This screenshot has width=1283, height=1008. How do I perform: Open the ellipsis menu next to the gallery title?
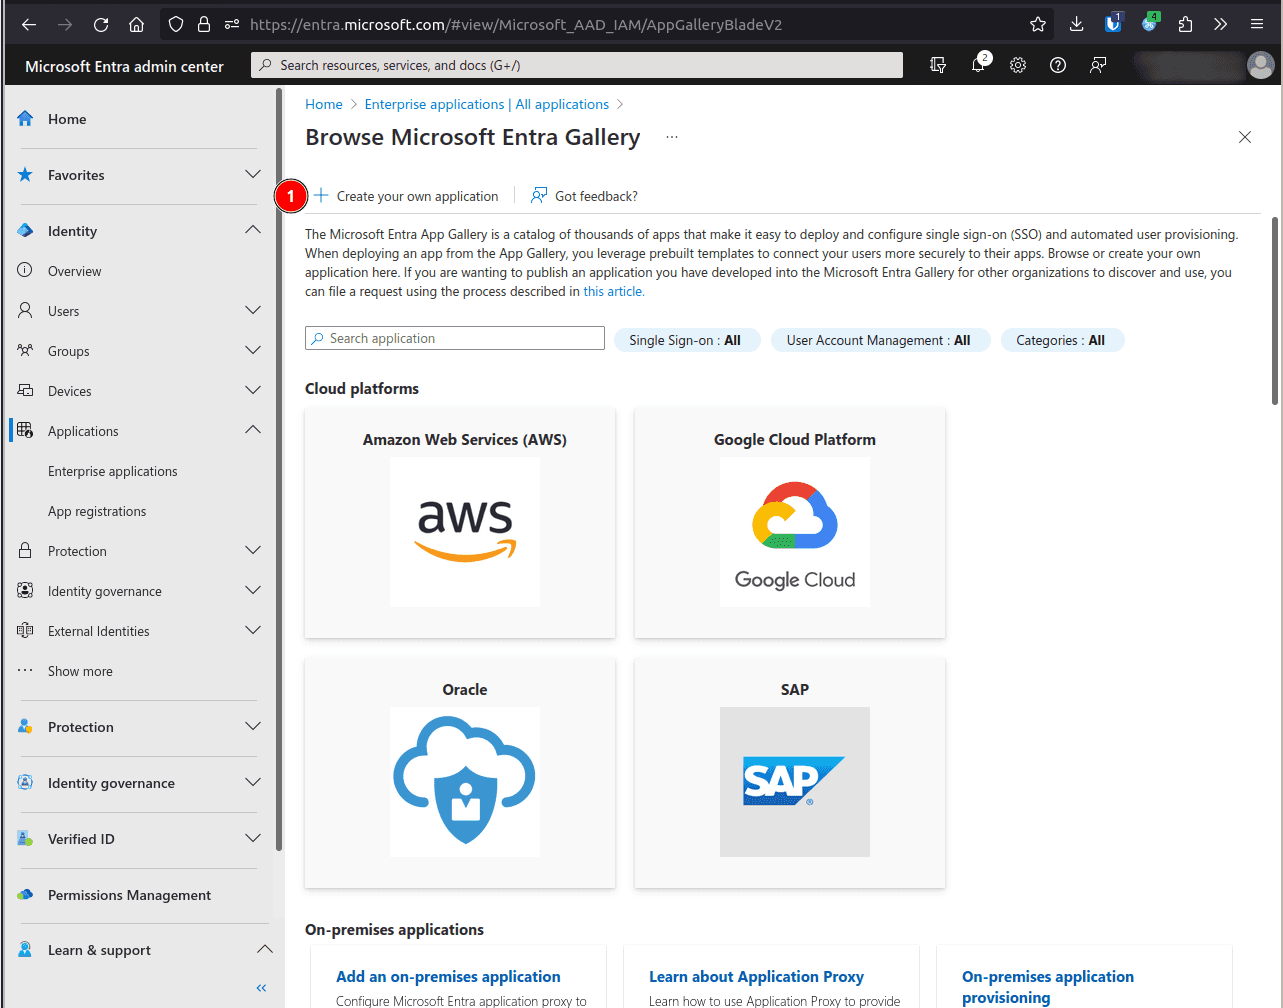pyautogui.click(x=672, y=137)
